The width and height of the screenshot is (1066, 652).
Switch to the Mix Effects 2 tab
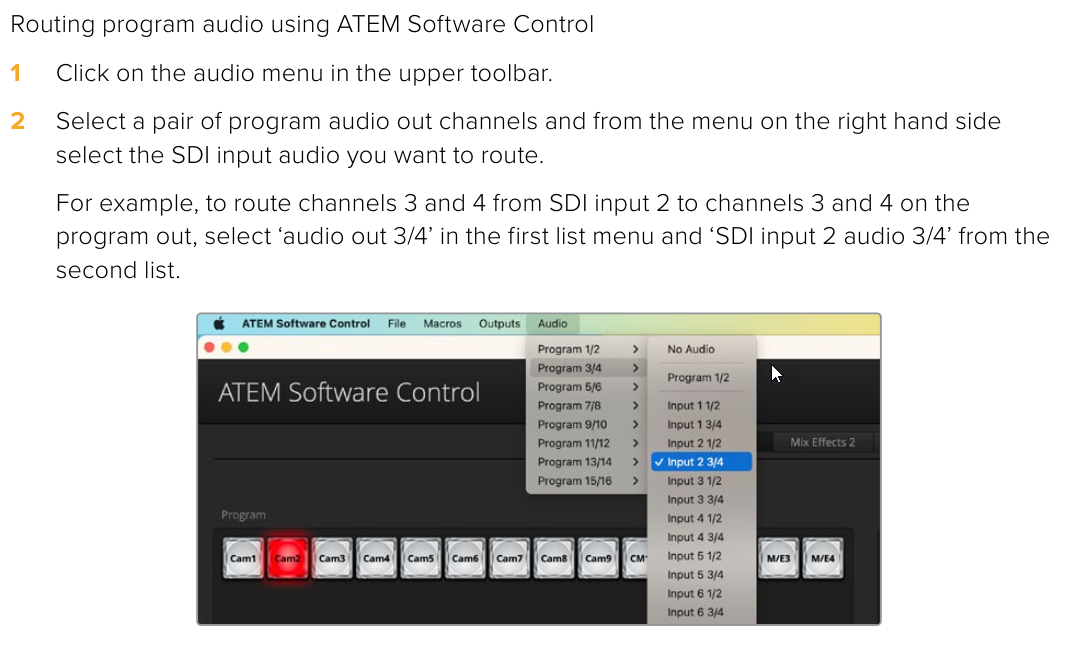[822, 443]
